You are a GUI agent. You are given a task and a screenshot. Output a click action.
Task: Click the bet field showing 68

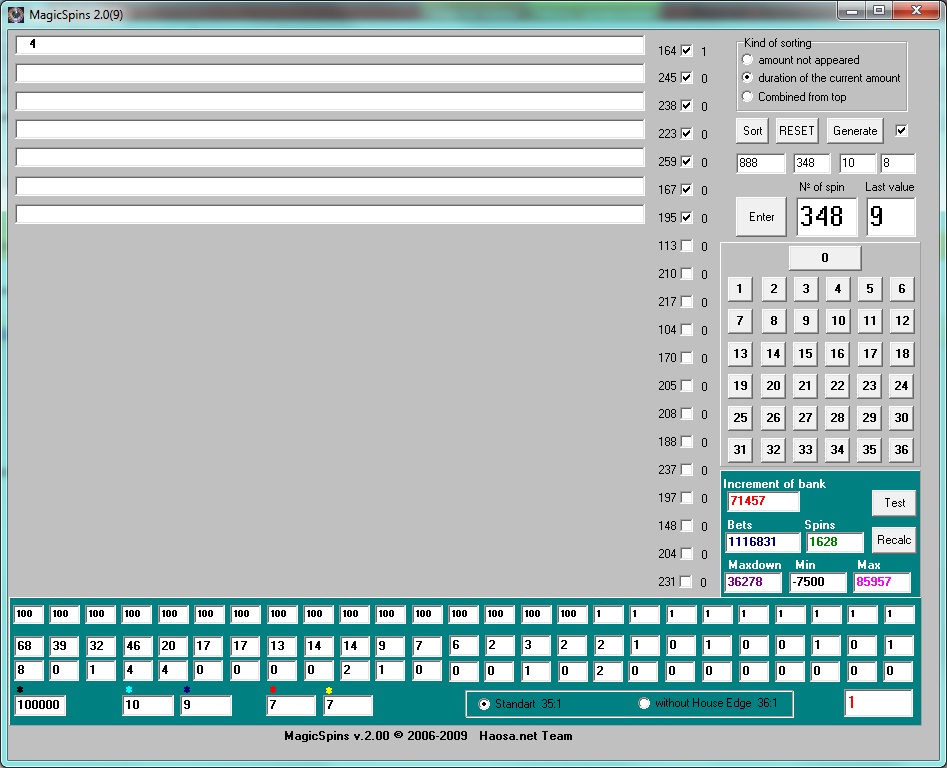click(x=29, y=645)
